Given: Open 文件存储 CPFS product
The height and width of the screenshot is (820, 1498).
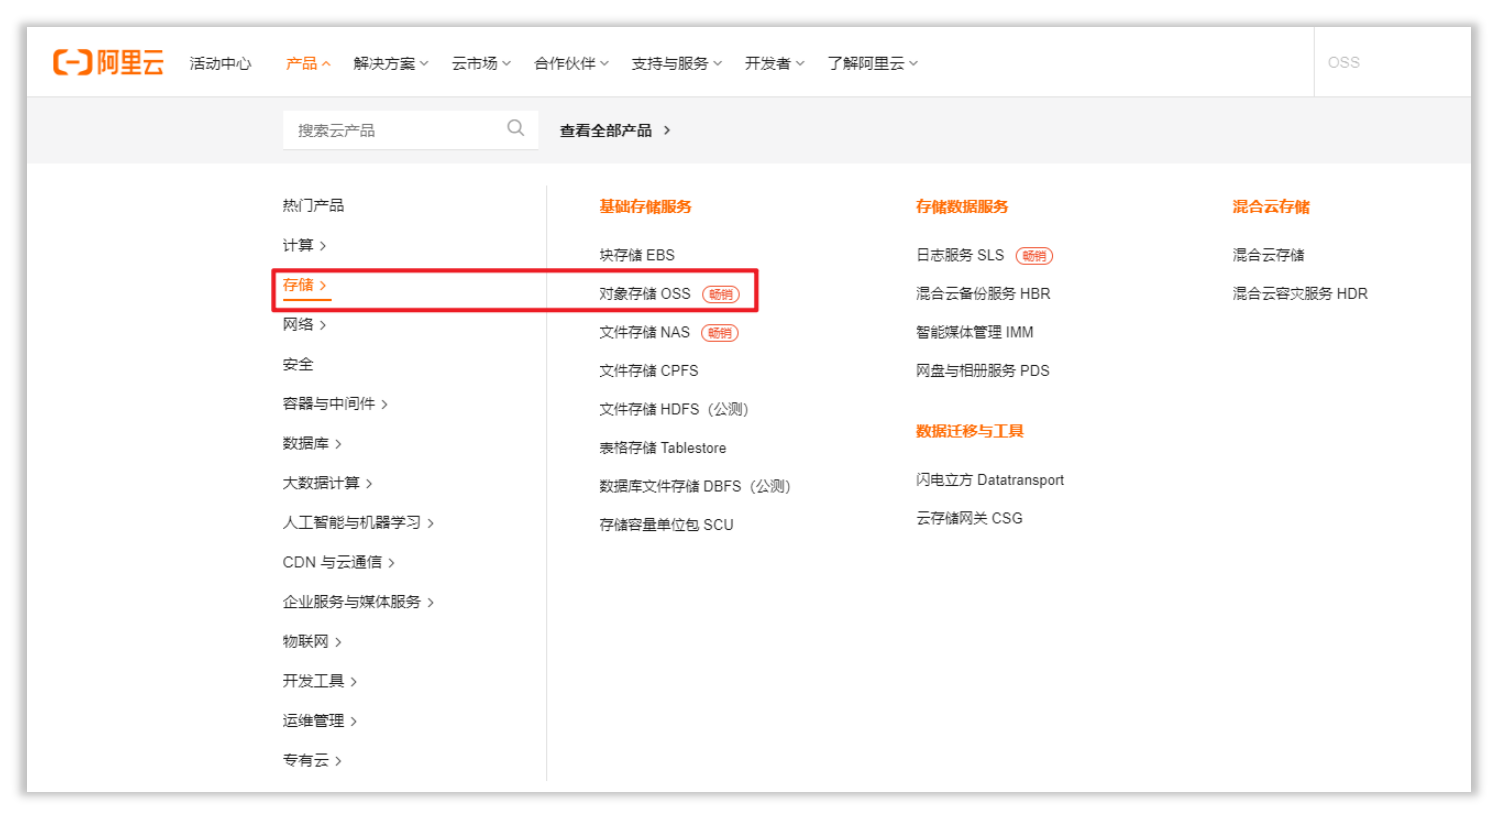Looking at the screenshot, I should click(x=649, y=370).
